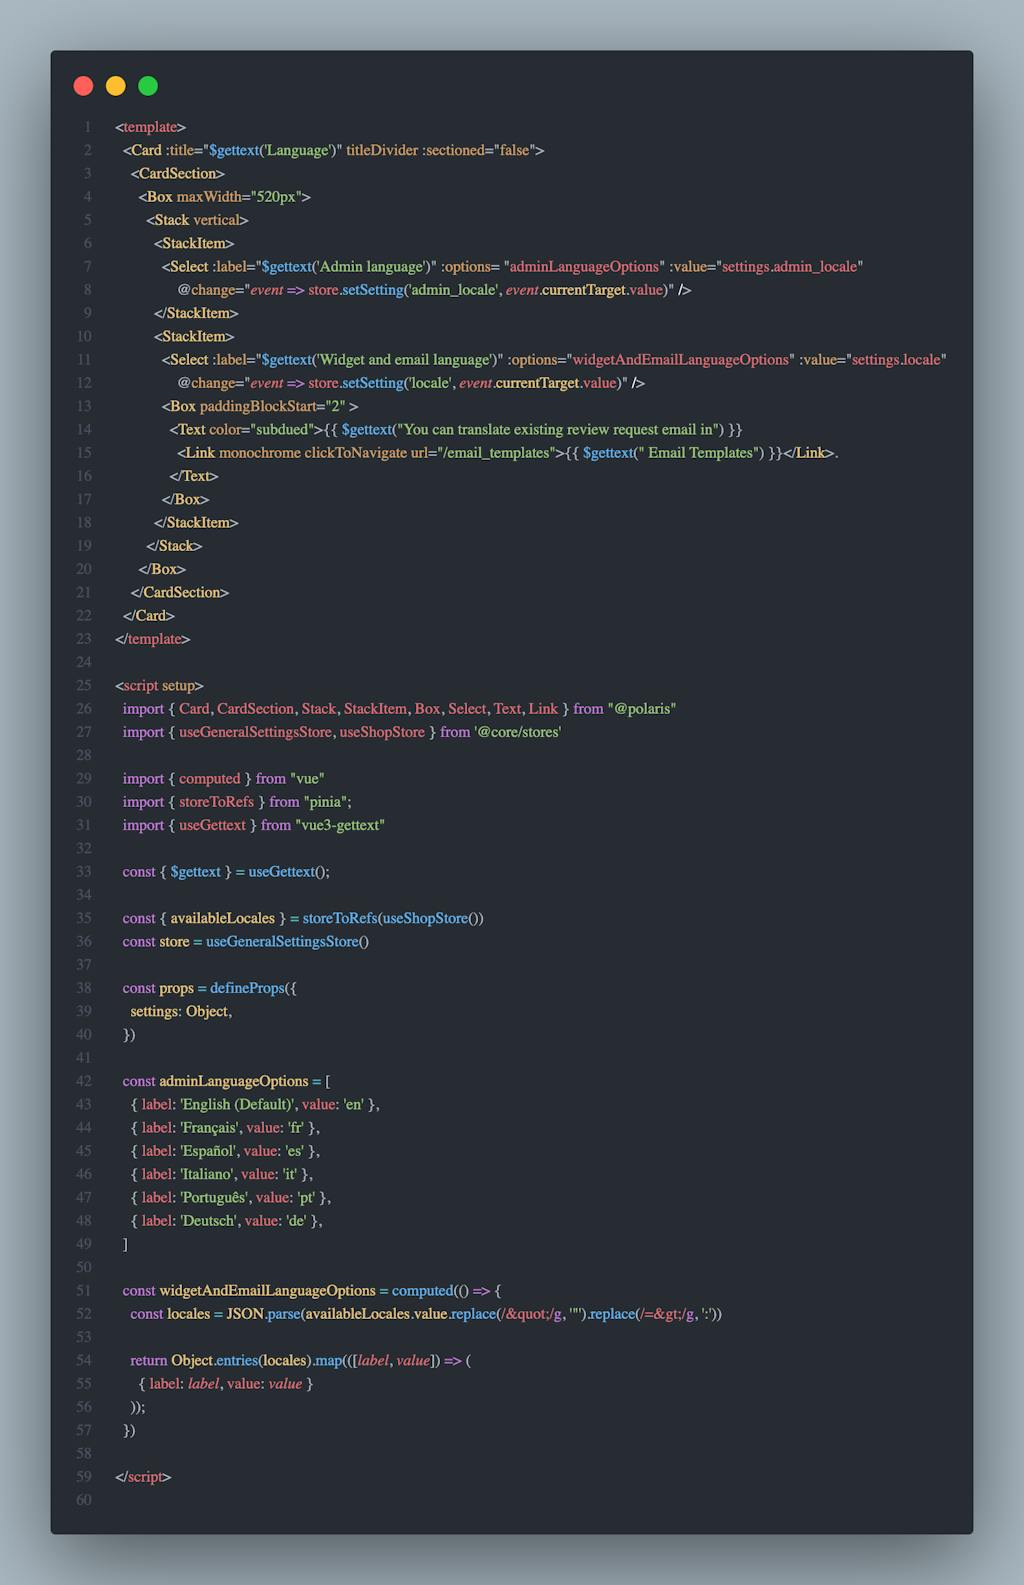Select line number 25 in the gutter
Image resolution: width=1024 pixels, height=1585 pixels.
tap(84, 686)
